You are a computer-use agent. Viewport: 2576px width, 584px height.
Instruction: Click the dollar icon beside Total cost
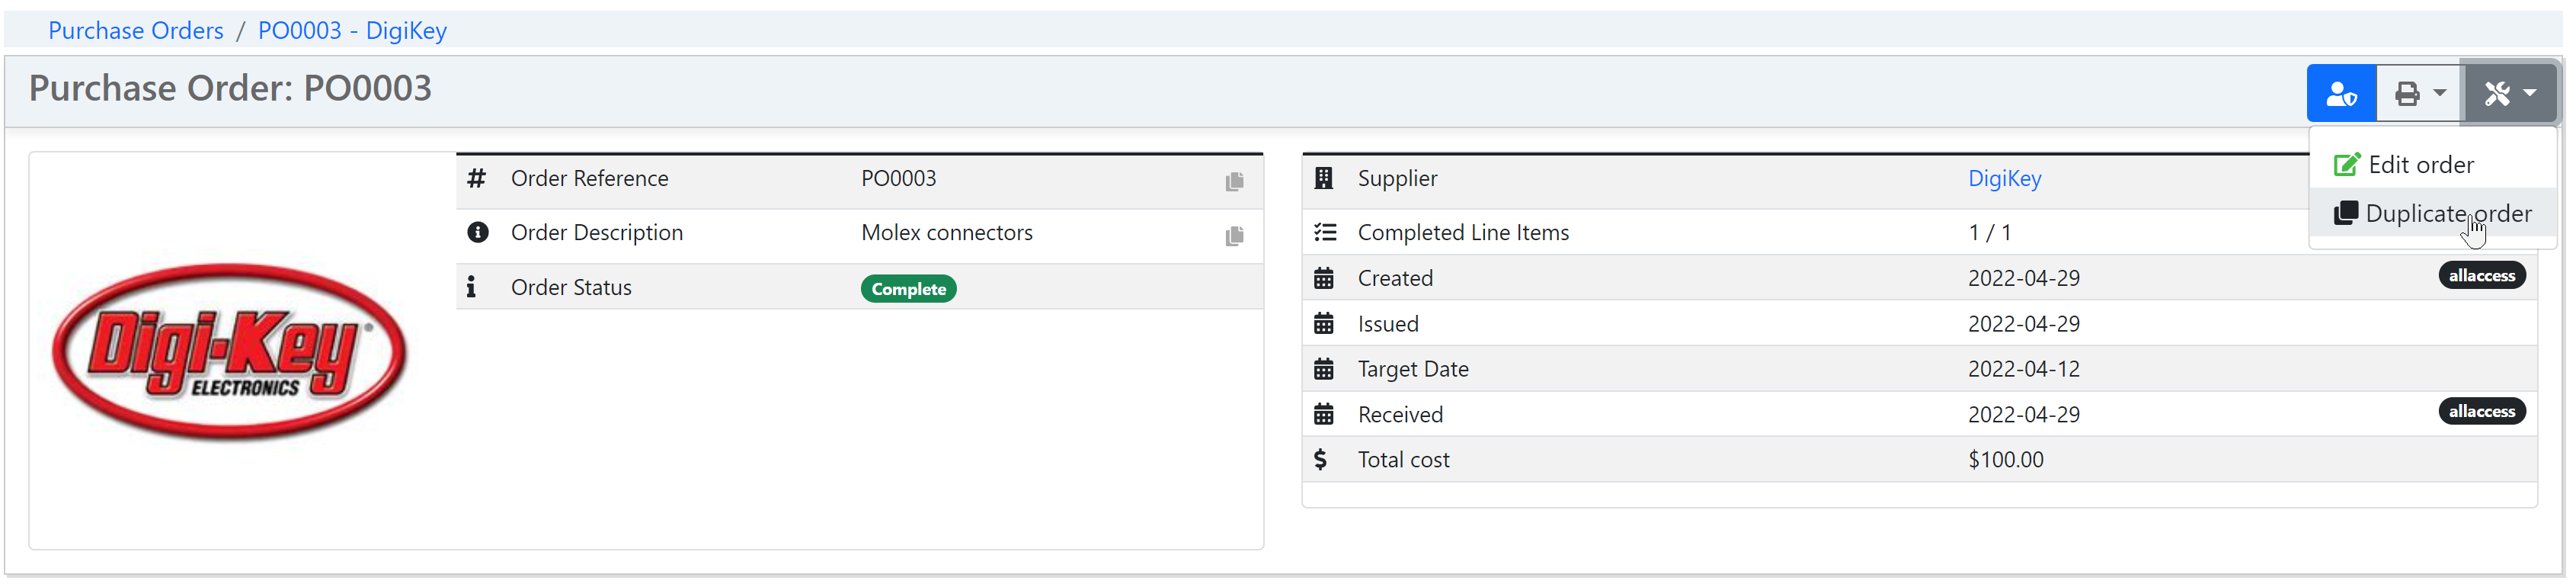(1321, 460)
